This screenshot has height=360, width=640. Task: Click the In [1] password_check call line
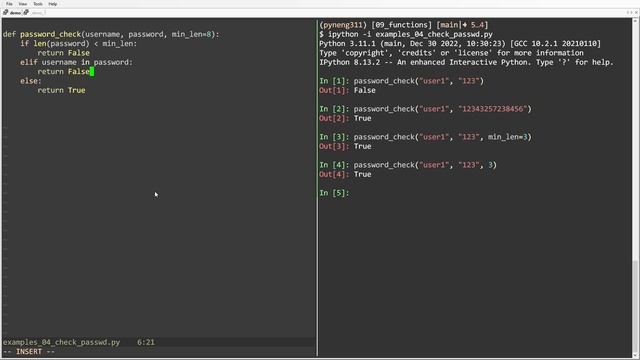[x=401, y=81]
